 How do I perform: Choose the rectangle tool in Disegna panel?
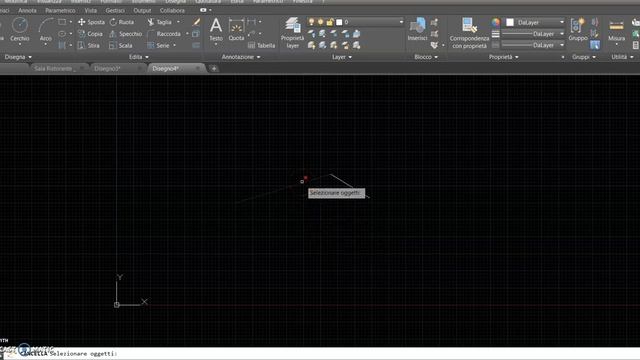coord(62,22)
